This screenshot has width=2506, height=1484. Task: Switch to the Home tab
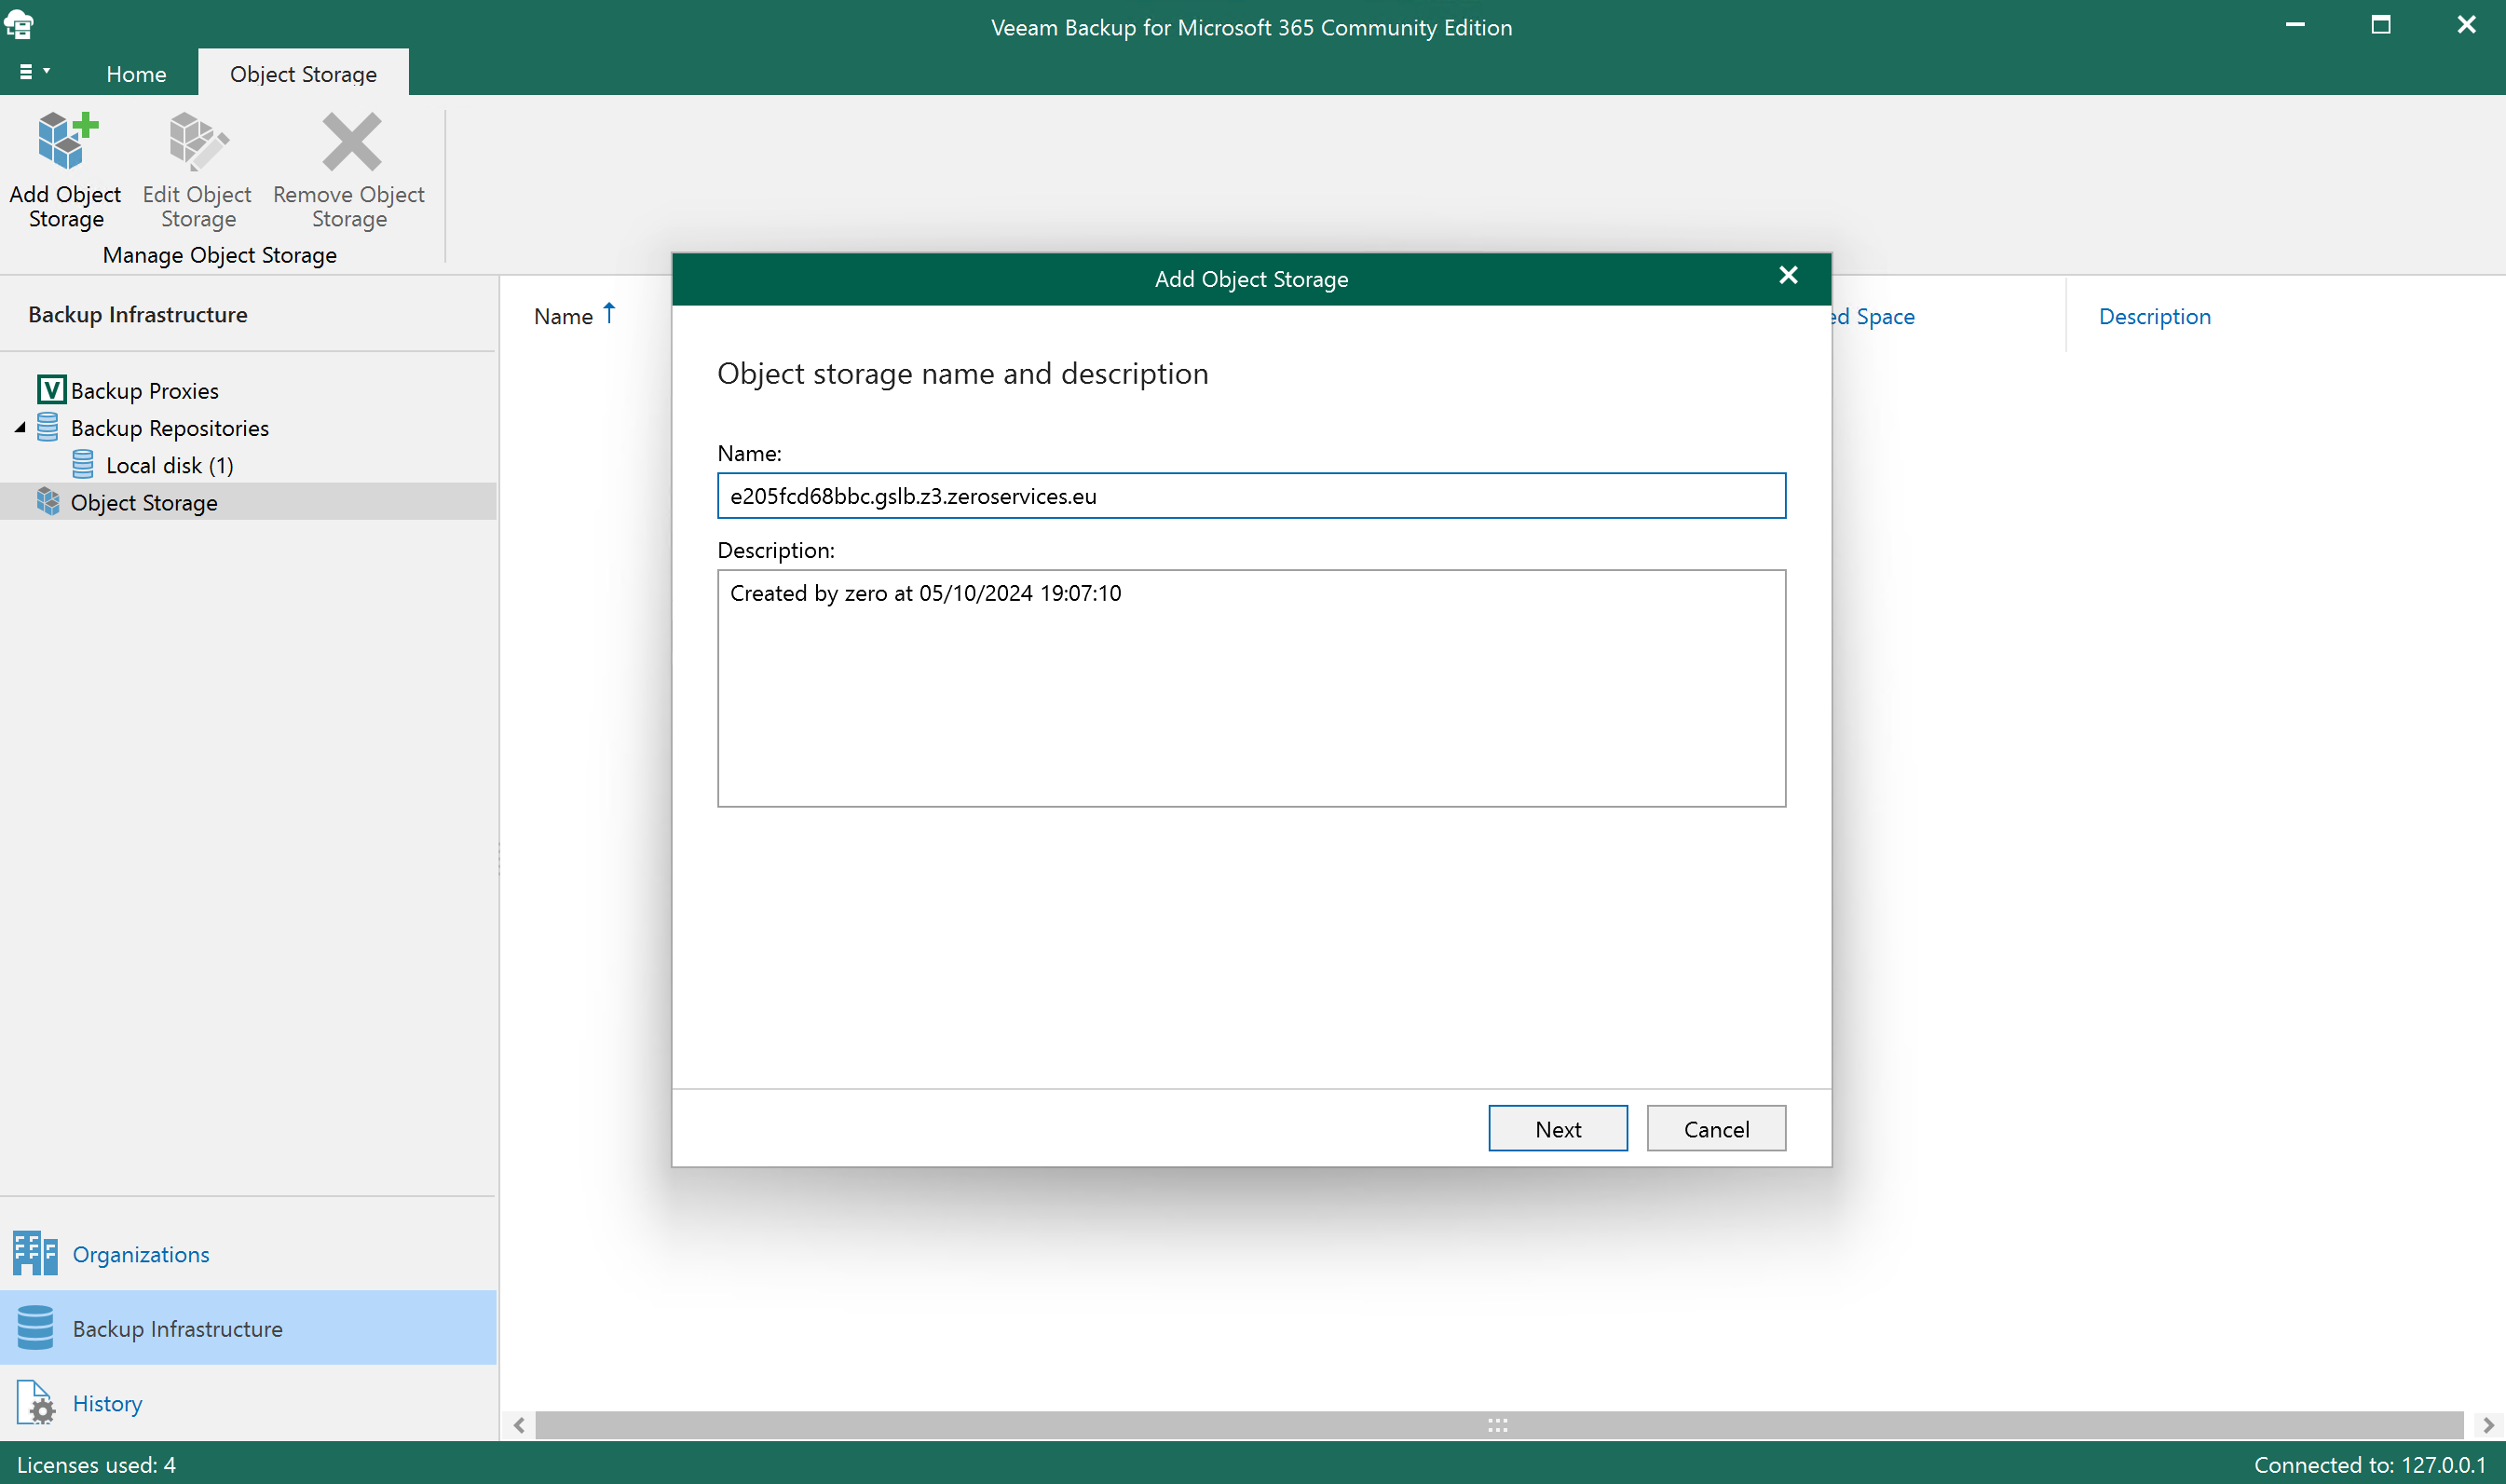click(x=136, y=73)
